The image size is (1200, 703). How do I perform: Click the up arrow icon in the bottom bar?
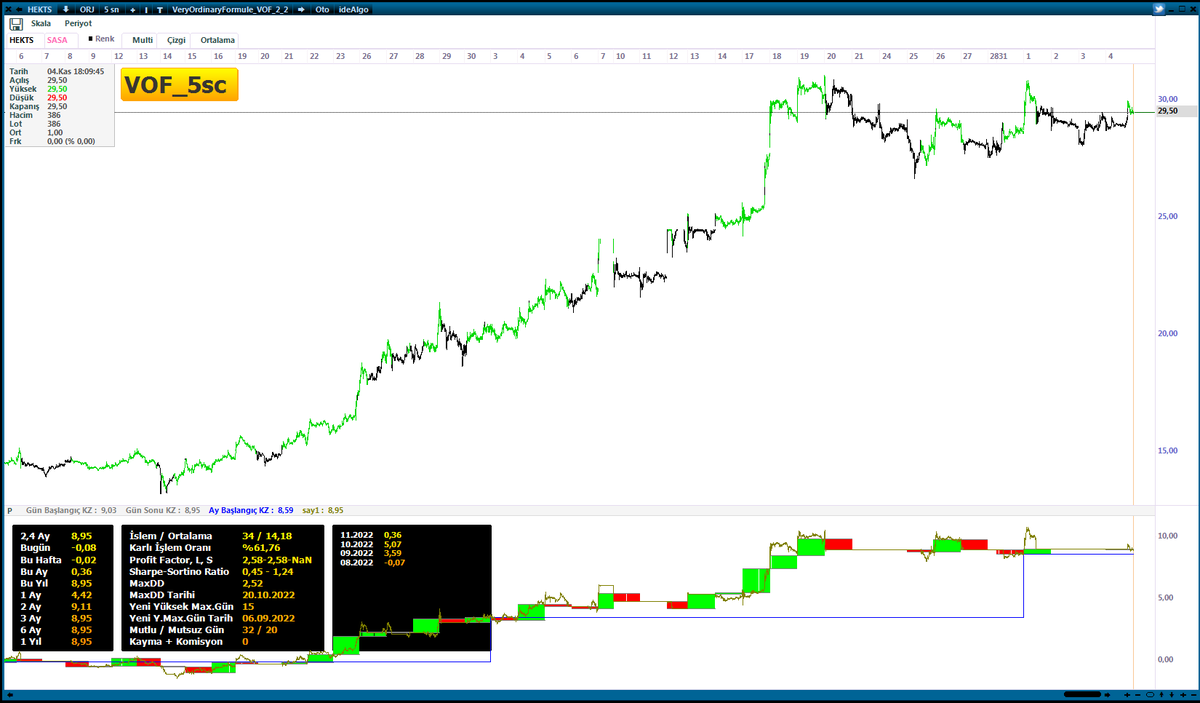point(1161,695)
